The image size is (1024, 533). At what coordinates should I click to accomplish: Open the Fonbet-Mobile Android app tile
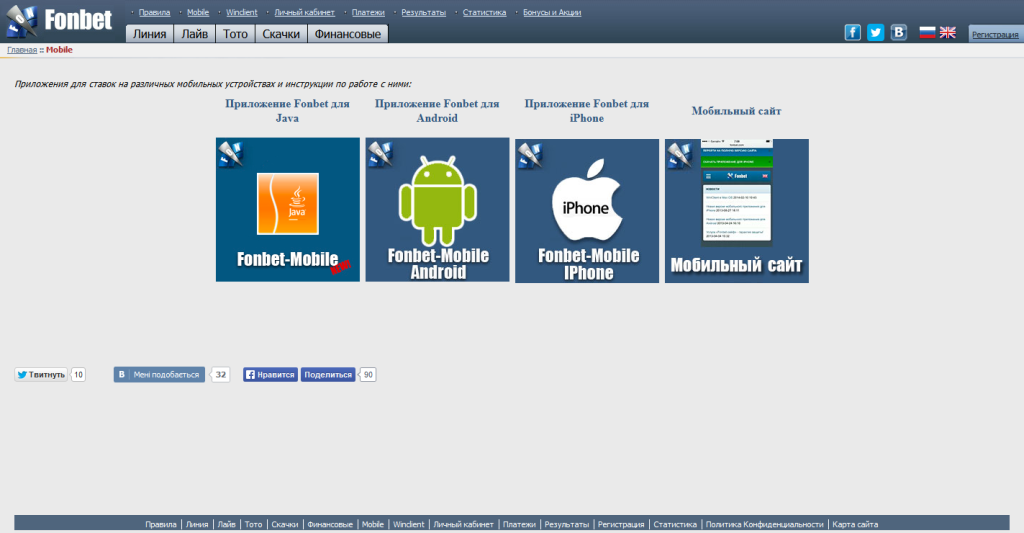click(x=437, y=210)
